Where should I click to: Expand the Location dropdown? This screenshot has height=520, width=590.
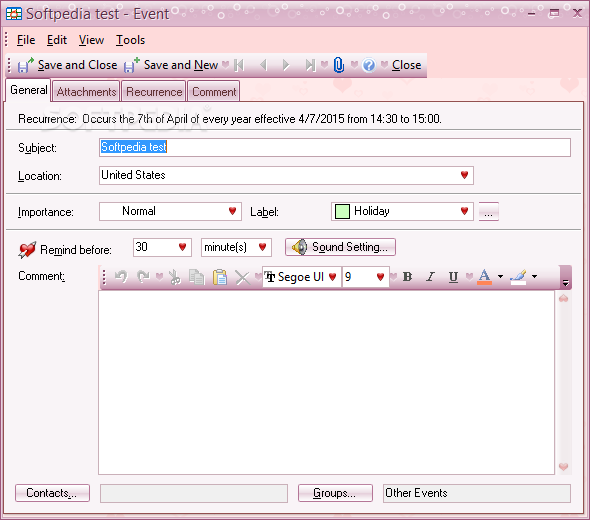(x=464, y=175)
